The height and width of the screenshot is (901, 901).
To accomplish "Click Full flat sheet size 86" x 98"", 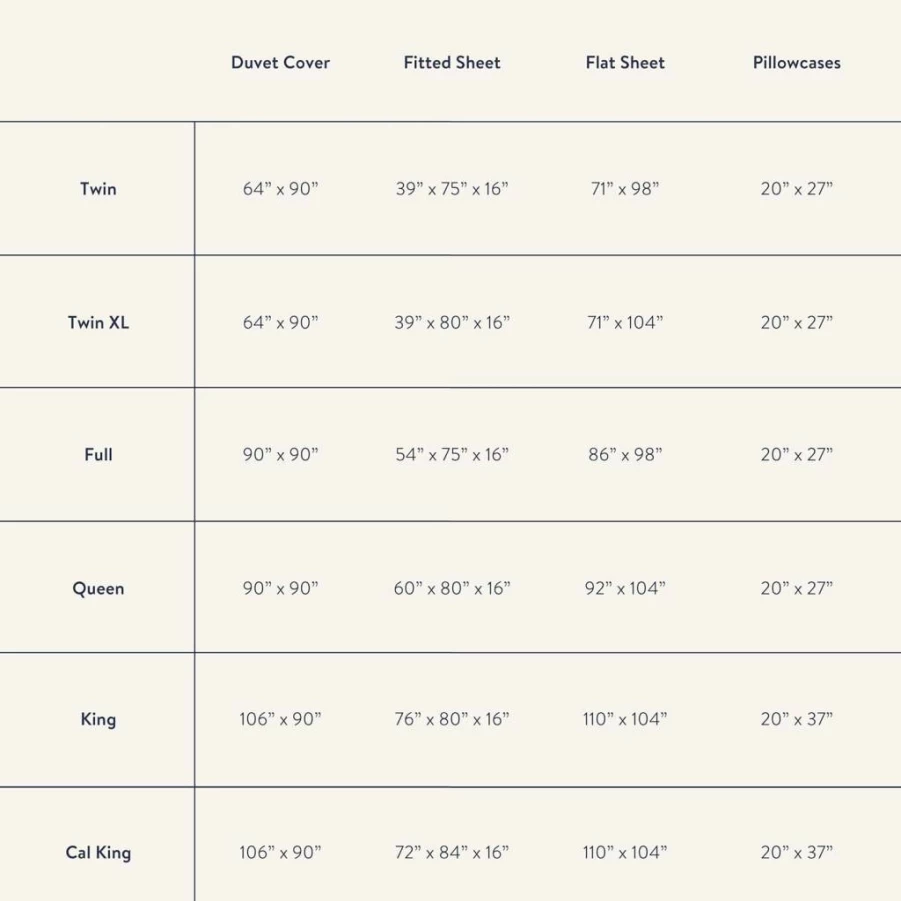I will click(625, 455).
